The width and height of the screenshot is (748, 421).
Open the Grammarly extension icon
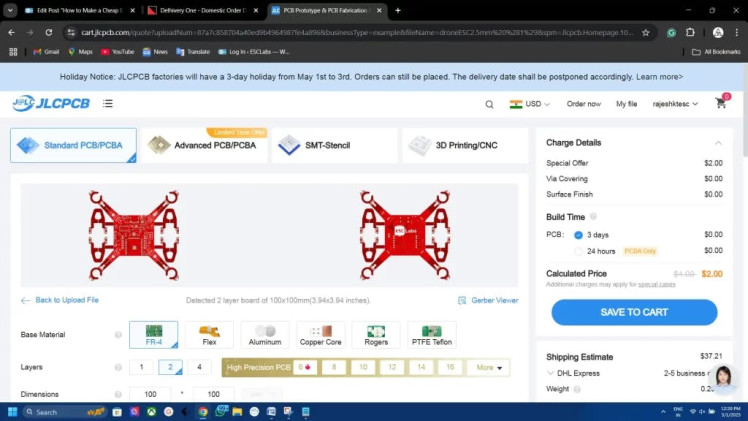(671, 32)
